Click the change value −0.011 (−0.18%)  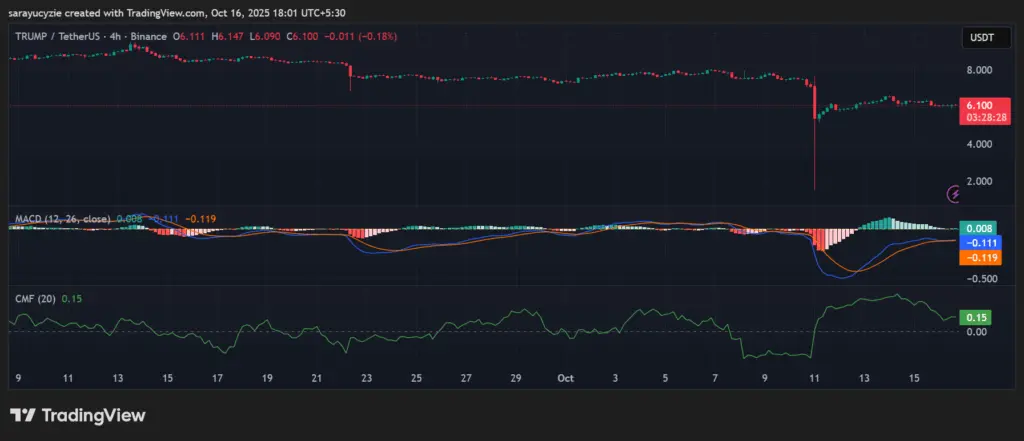pos(359,37)
